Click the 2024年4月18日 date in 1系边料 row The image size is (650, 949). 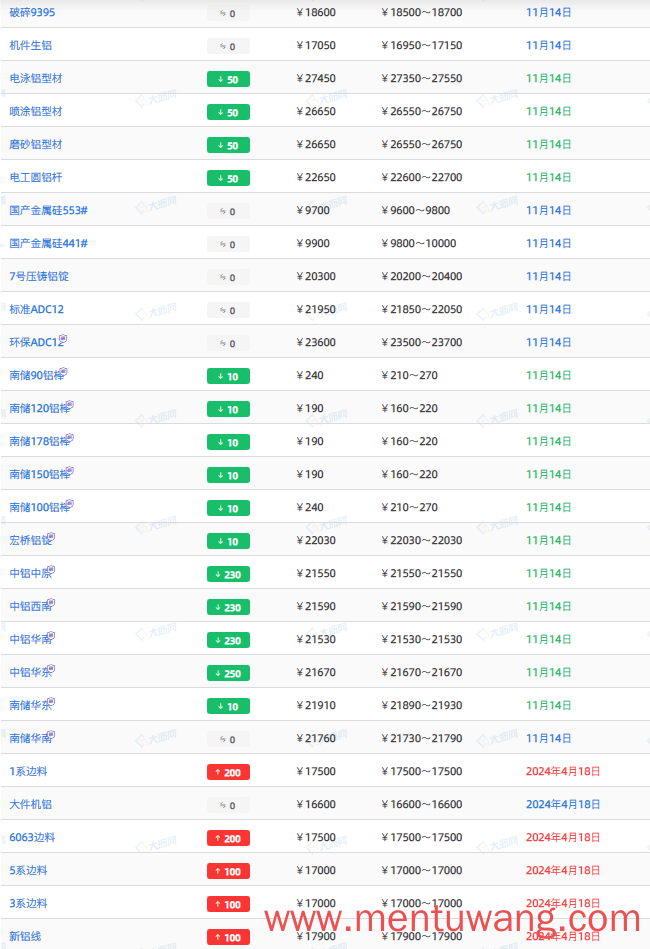(563, 771)
